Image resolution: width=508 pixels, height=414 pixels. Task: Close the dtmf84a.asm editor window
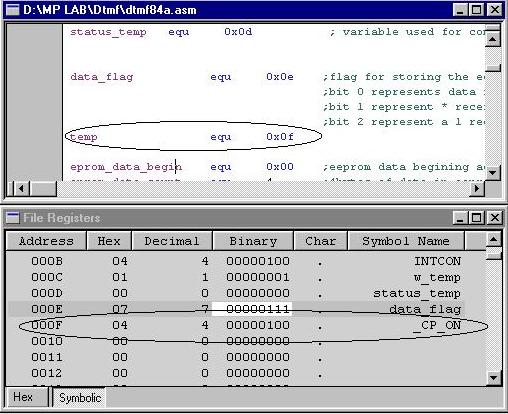(x=495, y=10)
